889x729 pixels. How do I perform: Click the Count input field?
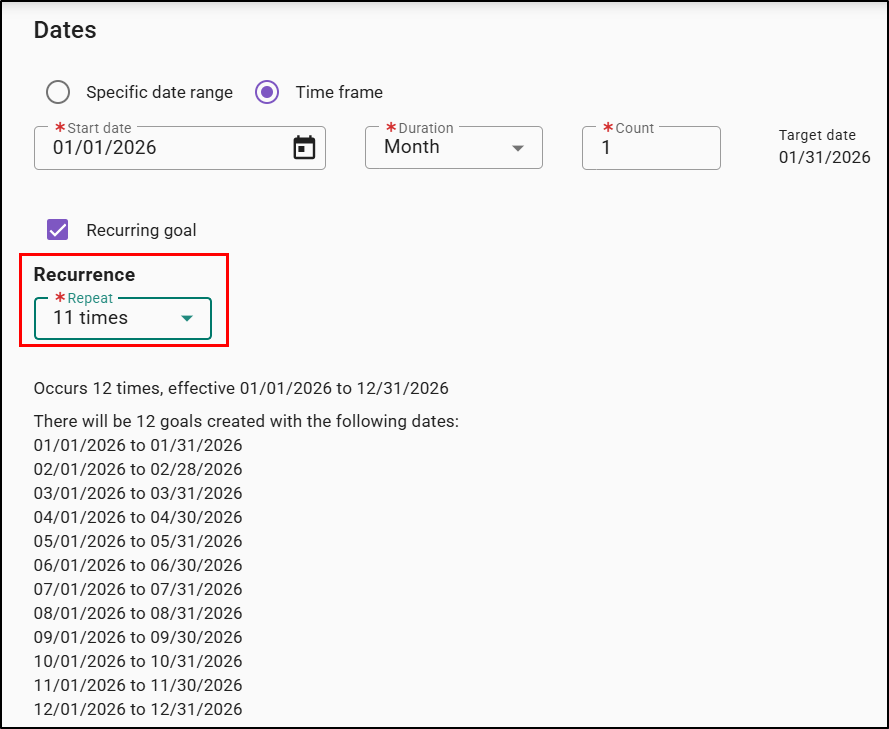click(651, 148)
